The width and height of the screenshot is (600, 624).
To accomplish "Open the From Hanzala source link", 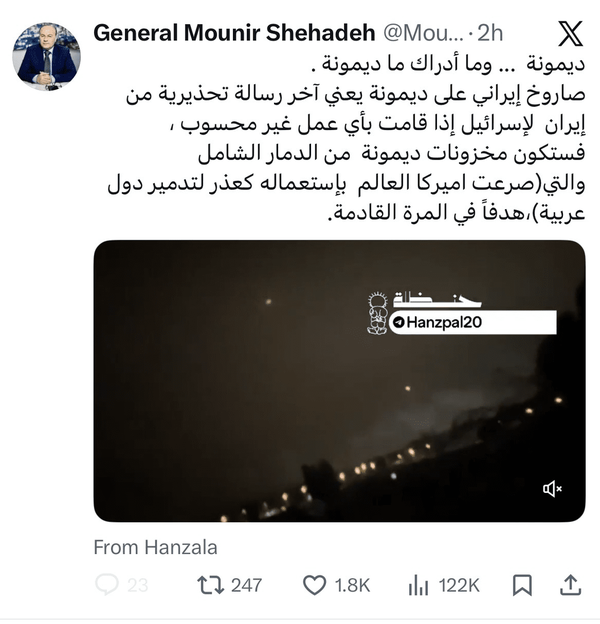I will [x=155, y=547].
